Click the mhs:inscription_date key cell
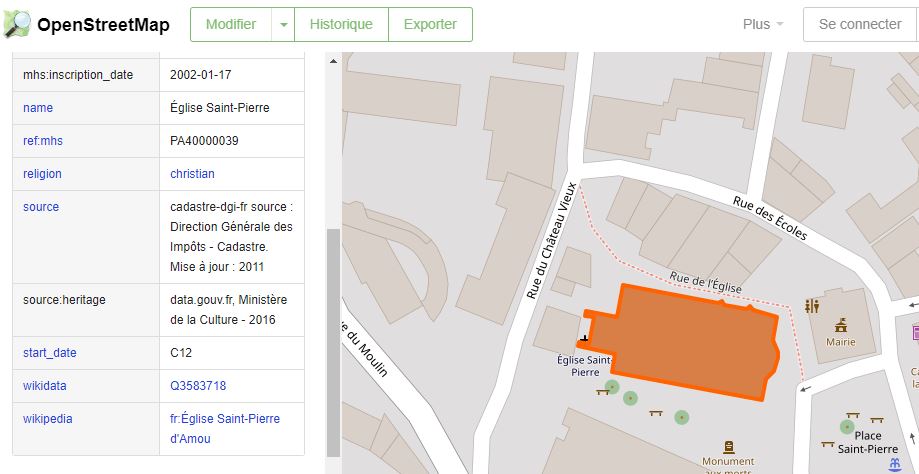The height and width of the screenshot is (474, 919). point(86,75)
